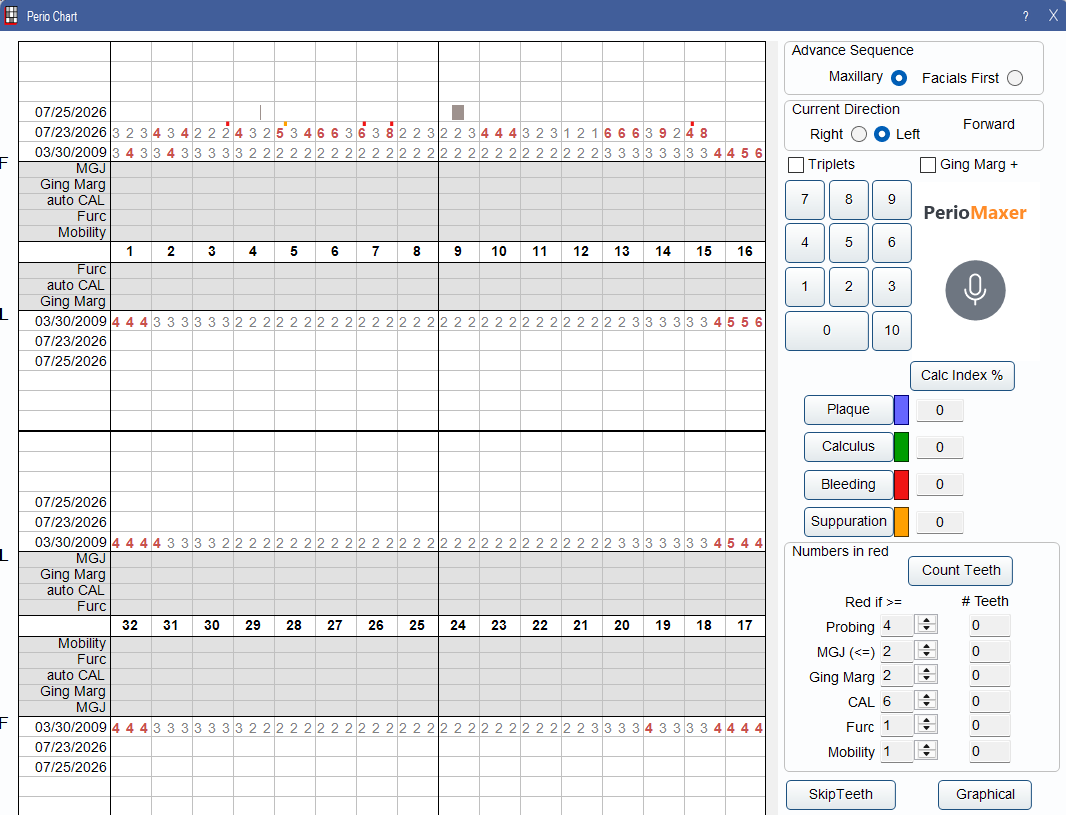The width and height of the screenshot is (1066, 815).
Task: Click the Calculus button
Action: [x=848, y=447]
